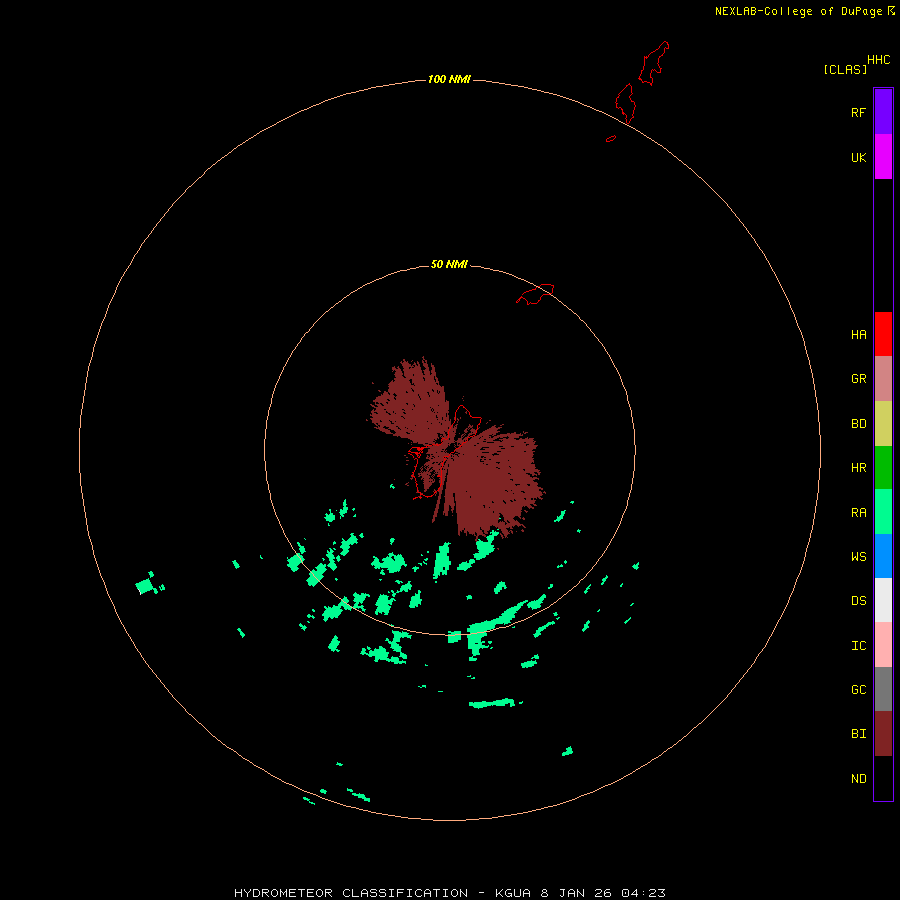Click the "RA" legend label

click(x=858, y=513)
